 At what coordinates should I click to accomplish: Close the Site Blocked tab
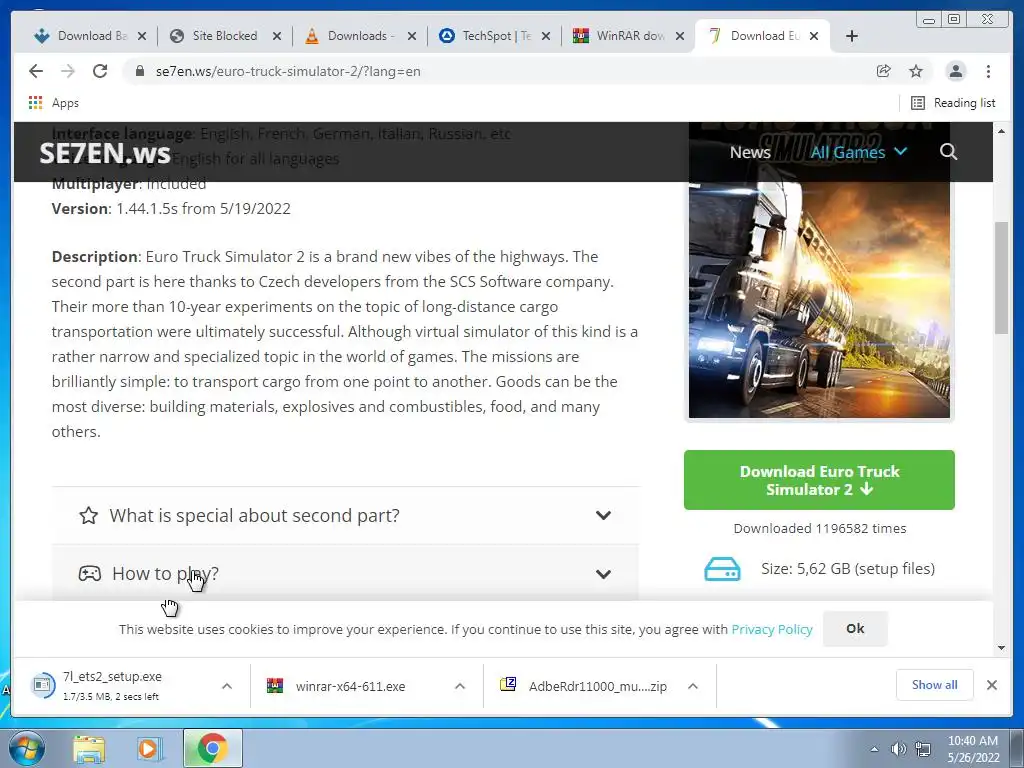(x=277, y=36)
